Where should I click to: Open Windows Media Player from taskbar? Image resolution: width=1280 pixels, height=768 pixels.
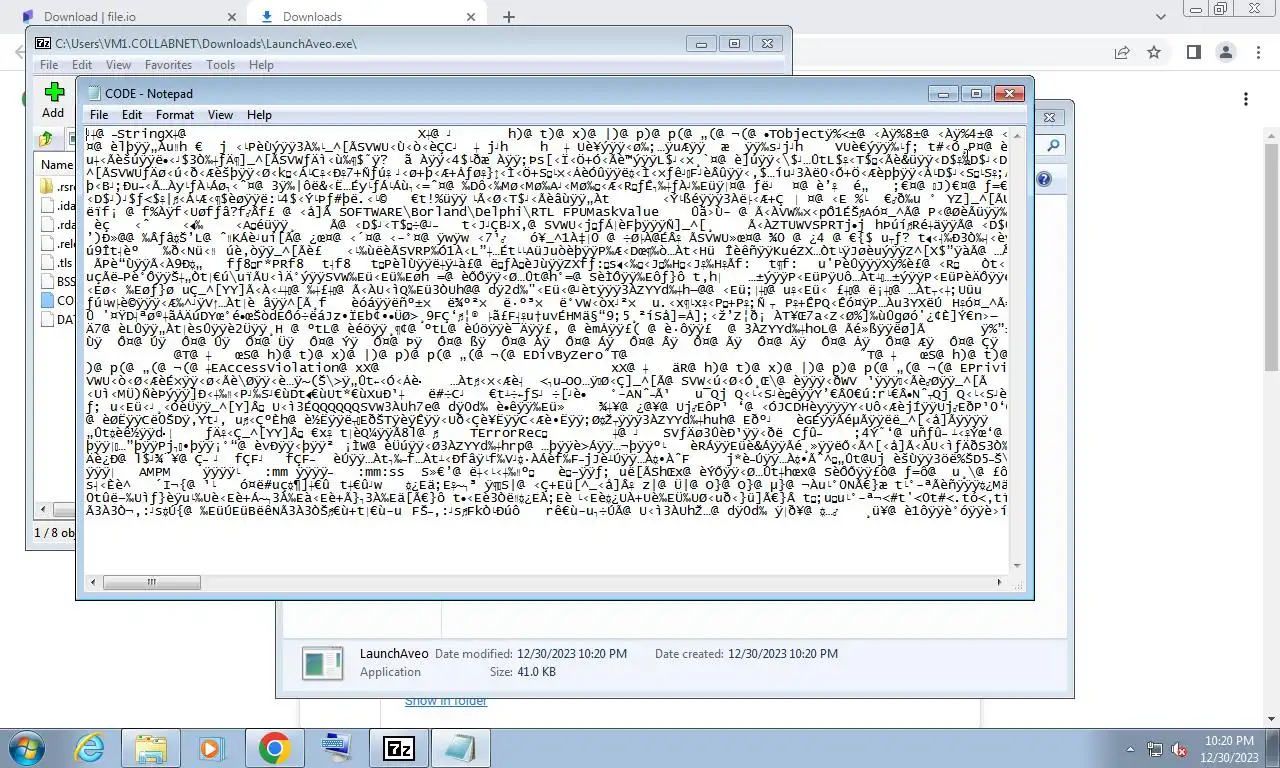point(211,748)
